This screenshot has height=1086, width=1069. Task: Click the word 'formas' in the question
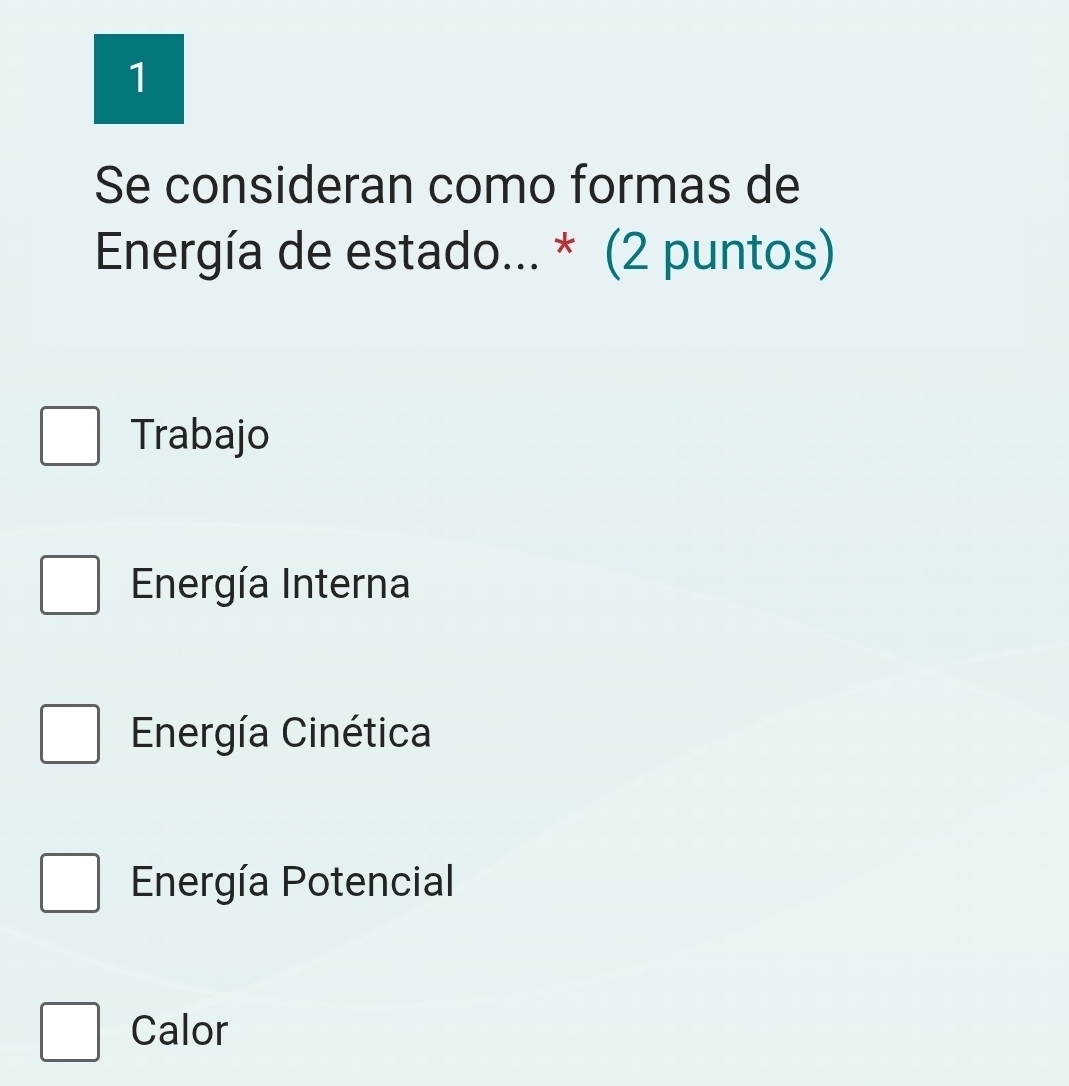click(656, 186)
